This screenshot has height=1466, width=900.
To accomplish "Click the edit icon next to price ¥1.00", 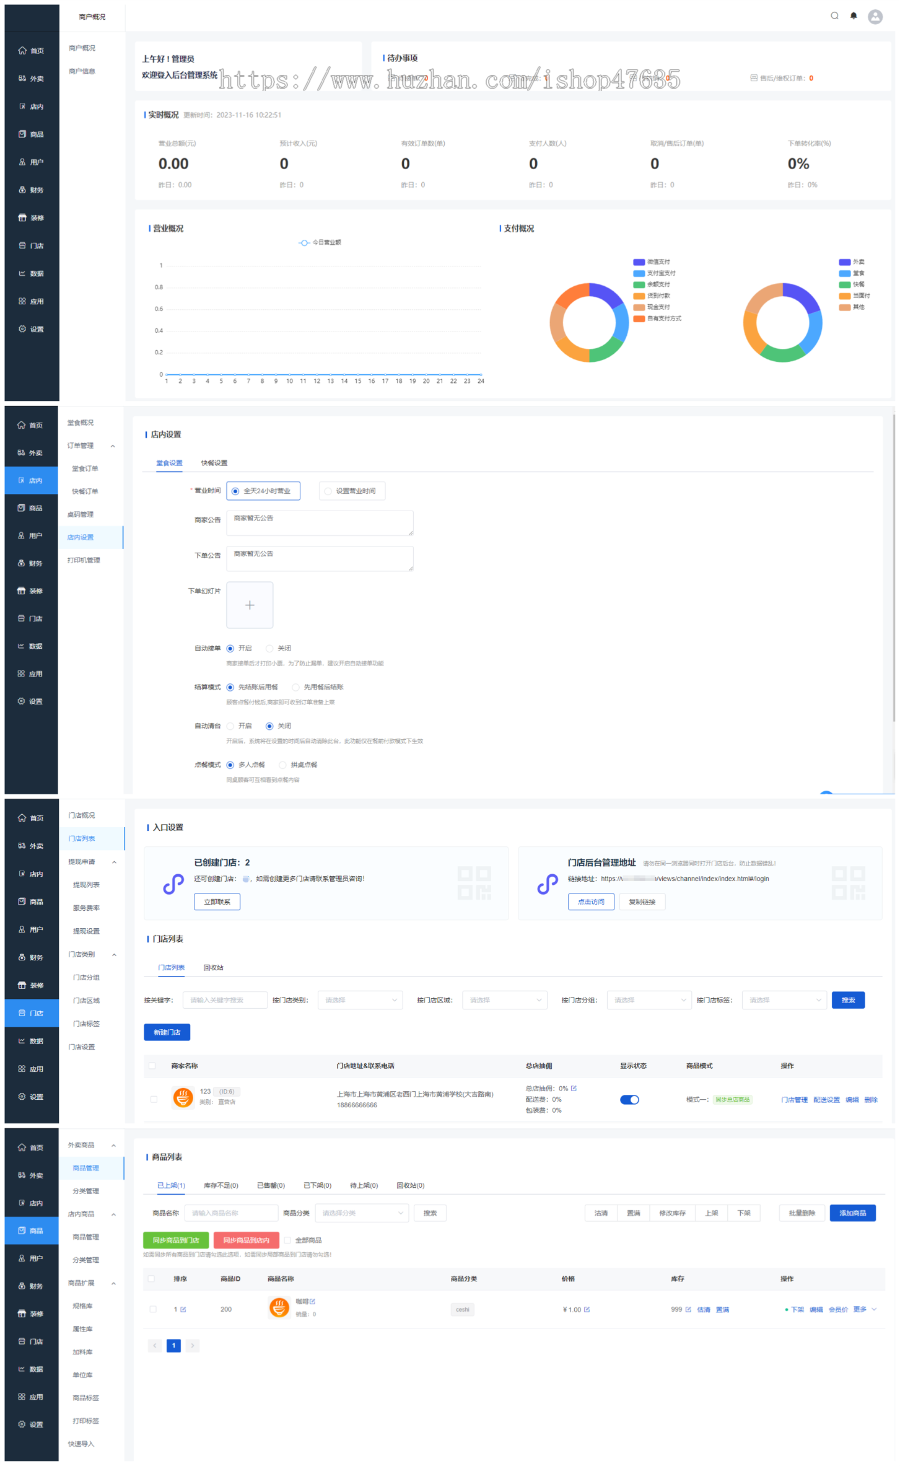I will click(x=587, y=1309).
